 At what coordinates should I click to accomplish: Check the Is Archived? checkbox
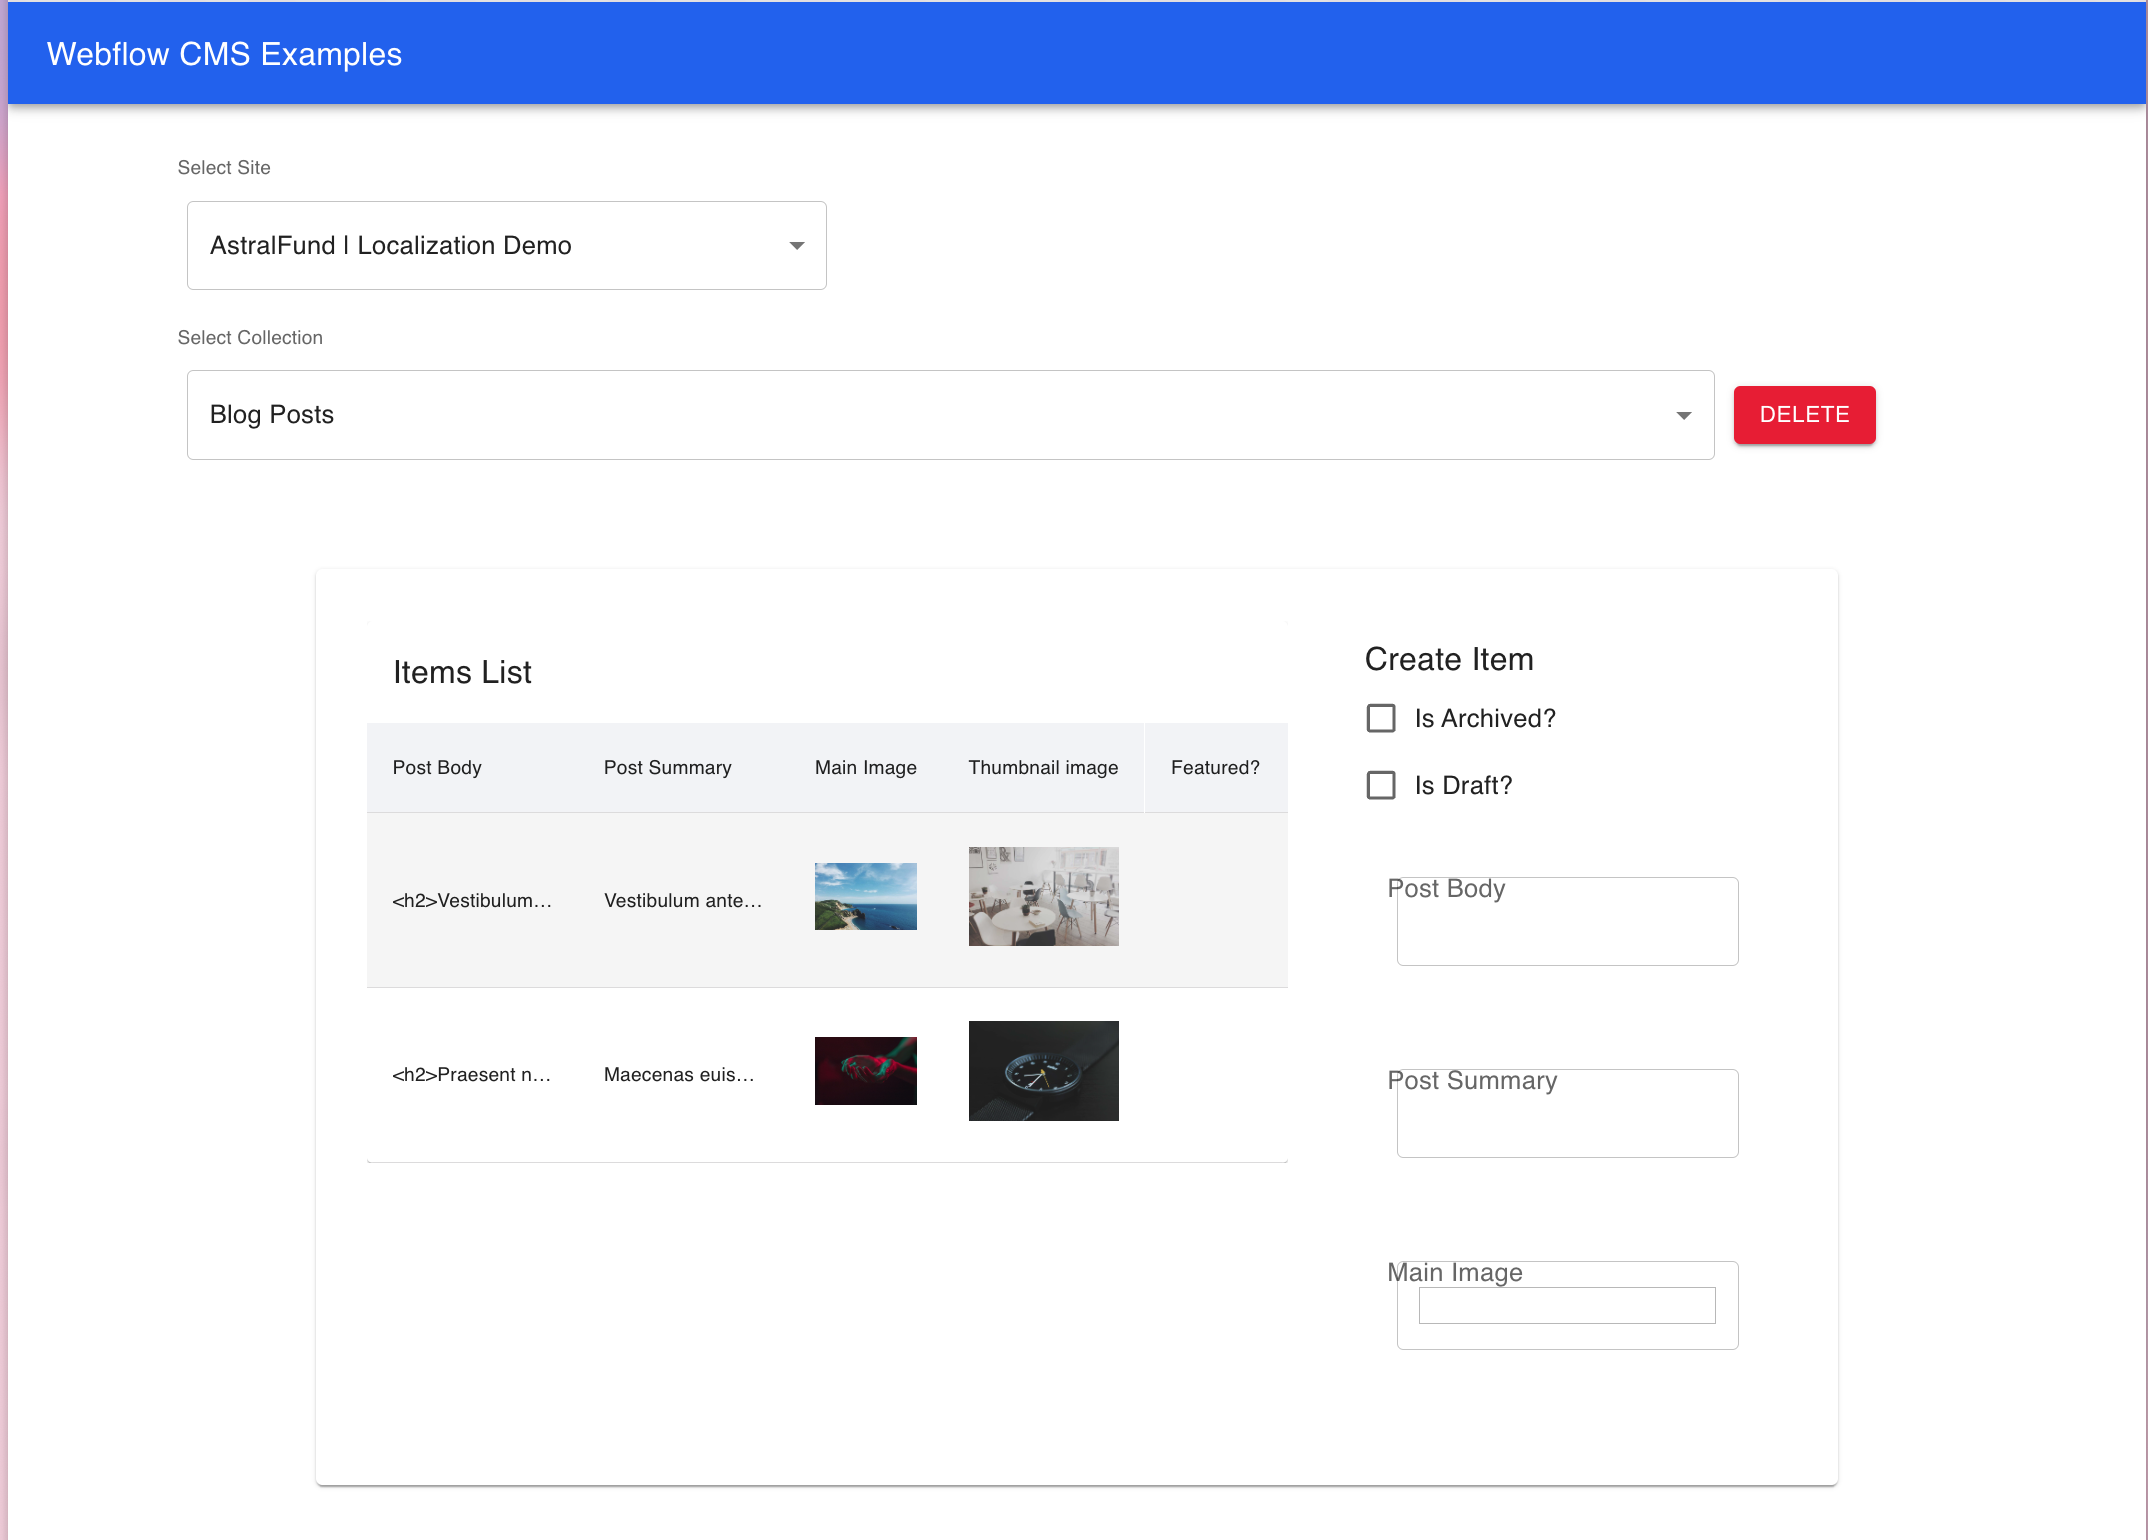pos(1381,718)
